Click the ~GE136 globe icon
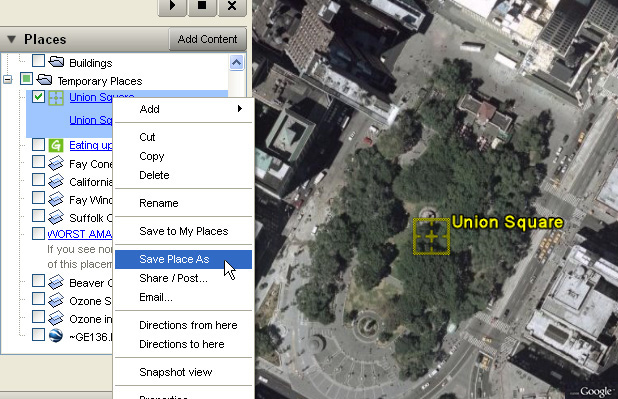The image size is (618, 399). click(x=56, y=336)
